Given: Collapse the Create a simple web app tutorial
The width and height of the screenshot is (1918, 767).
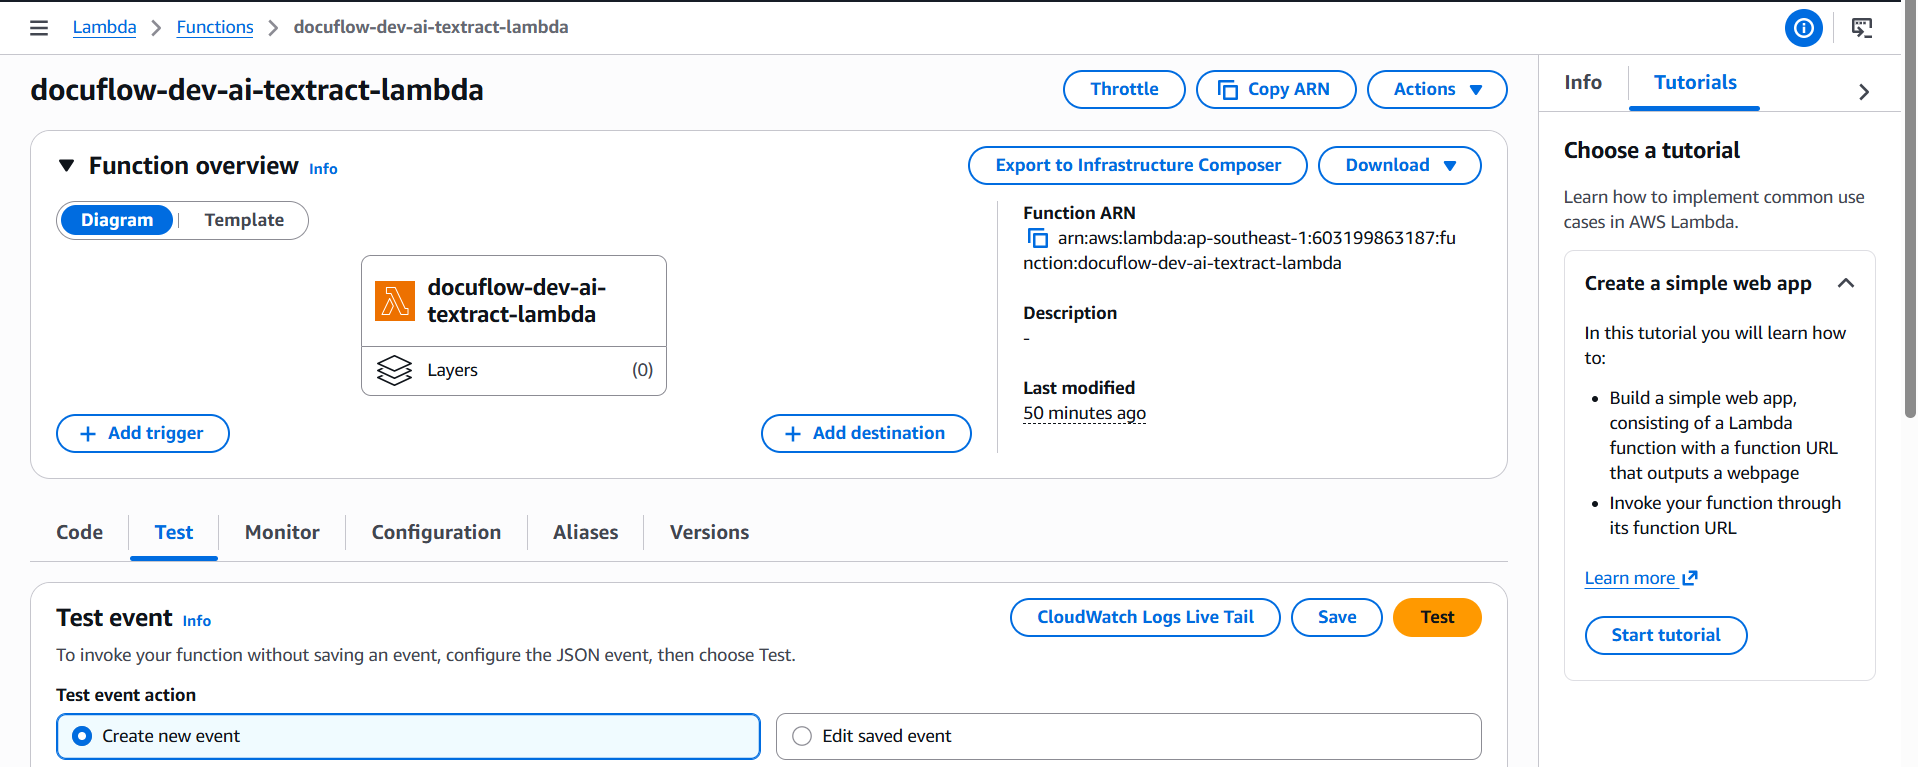Looking at the screenshot, I should [x=1846, y=283].
